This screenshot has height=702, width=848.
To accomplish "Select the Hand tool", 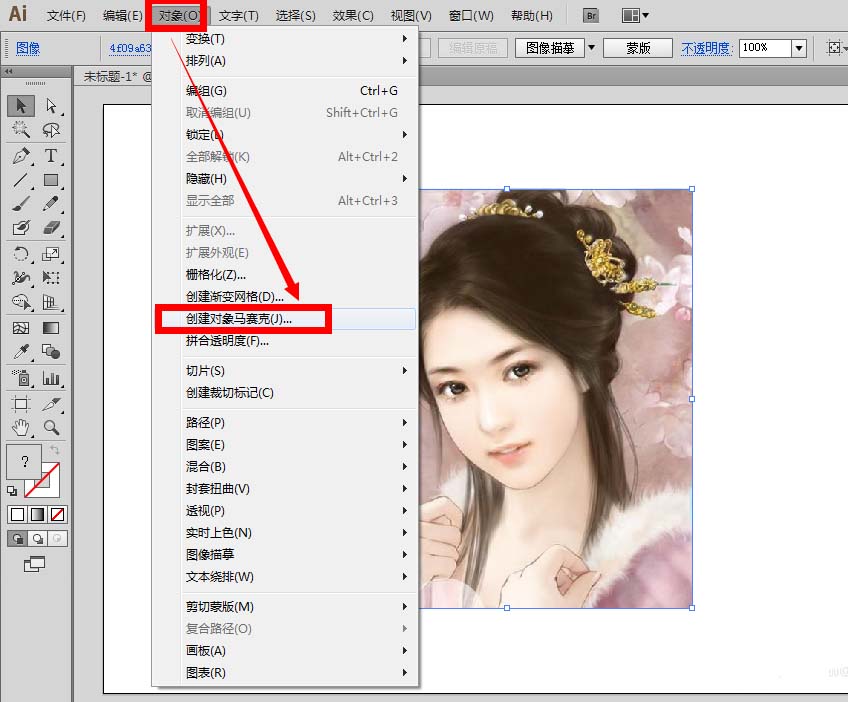I will tap(21, 428).
